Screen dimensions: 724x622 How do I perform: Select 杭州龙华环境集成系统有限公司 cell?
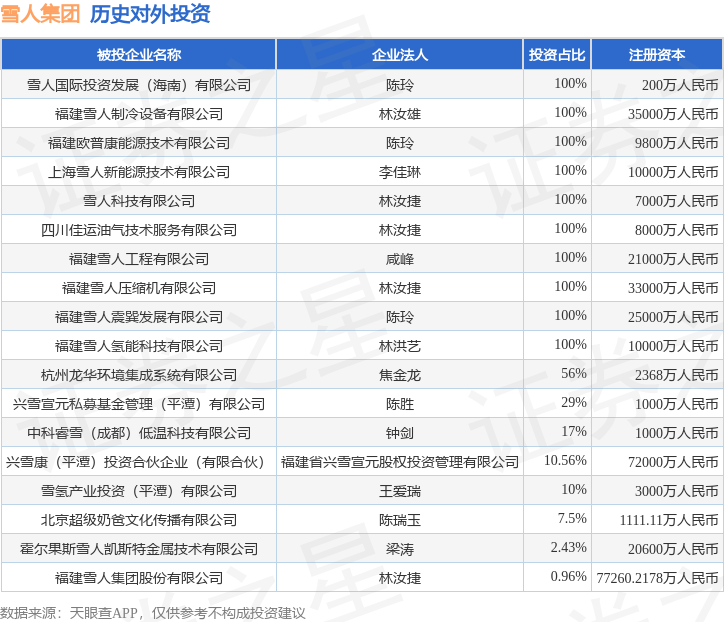[139, 375]
